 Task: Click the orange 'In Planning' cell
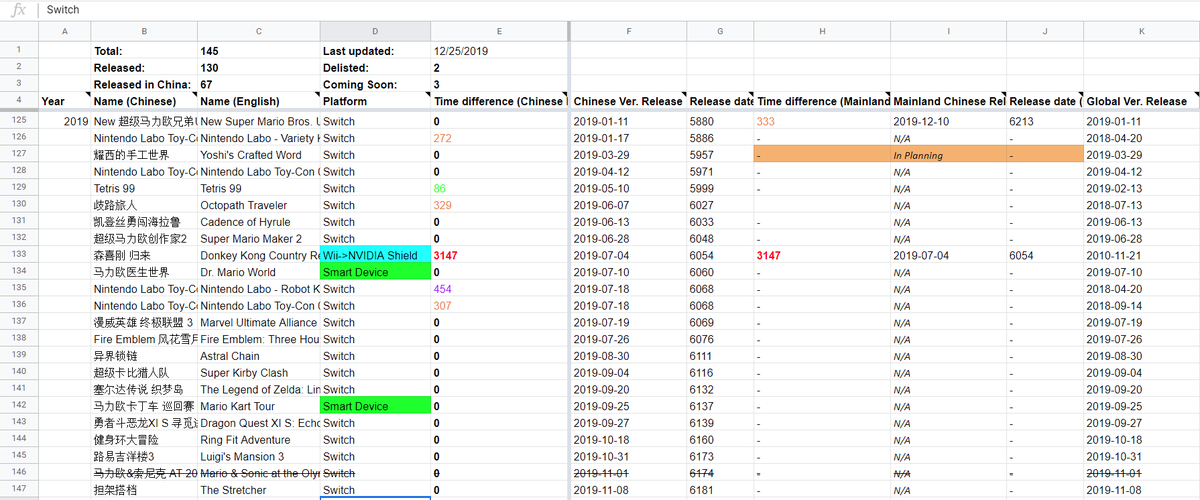[x=948, y=155]
